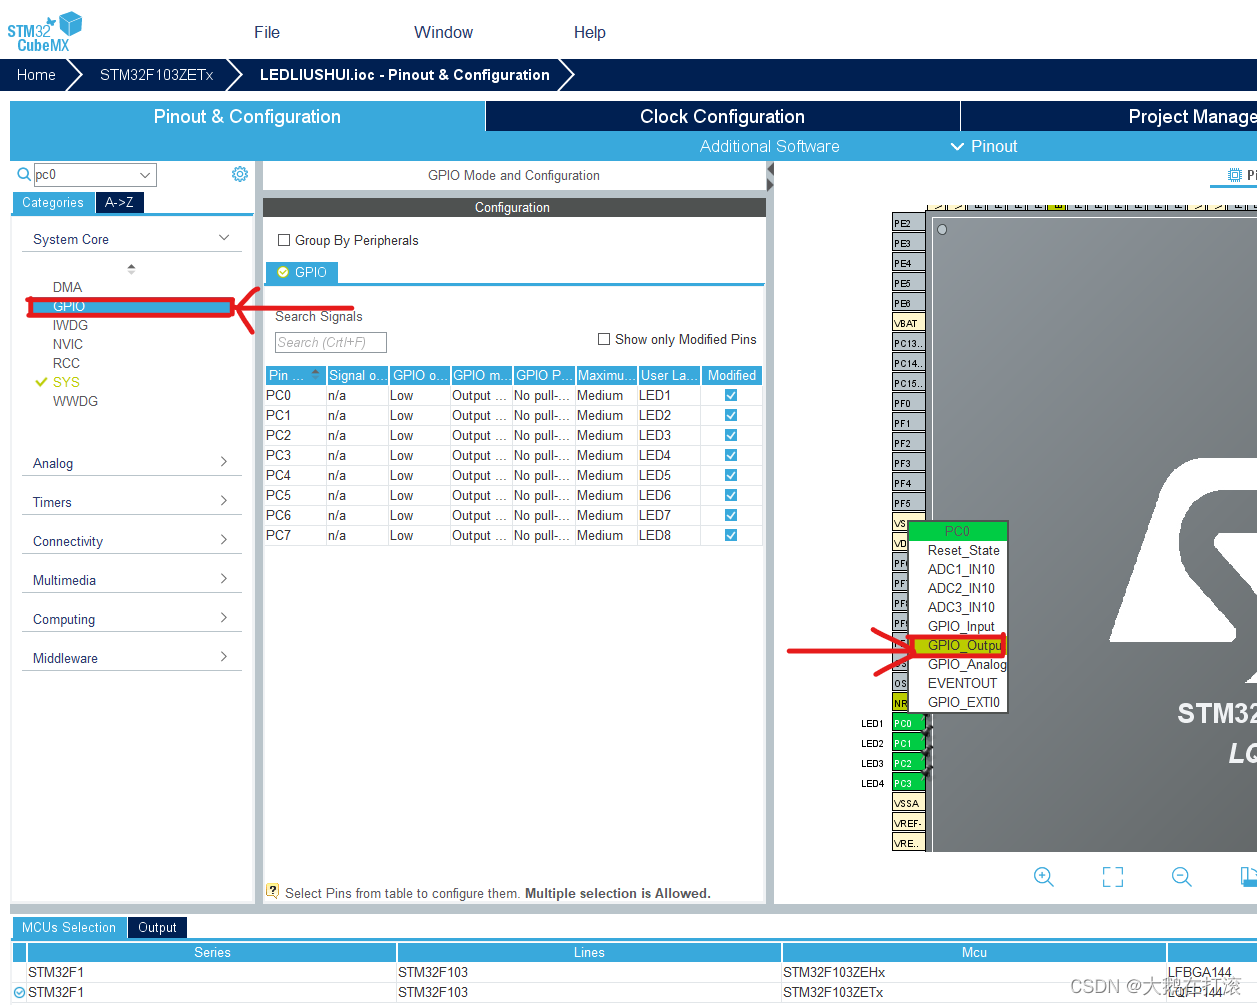Collapse the System Core category
Viewport: 1257px width, 1005px height.
(x=224, y=238)
